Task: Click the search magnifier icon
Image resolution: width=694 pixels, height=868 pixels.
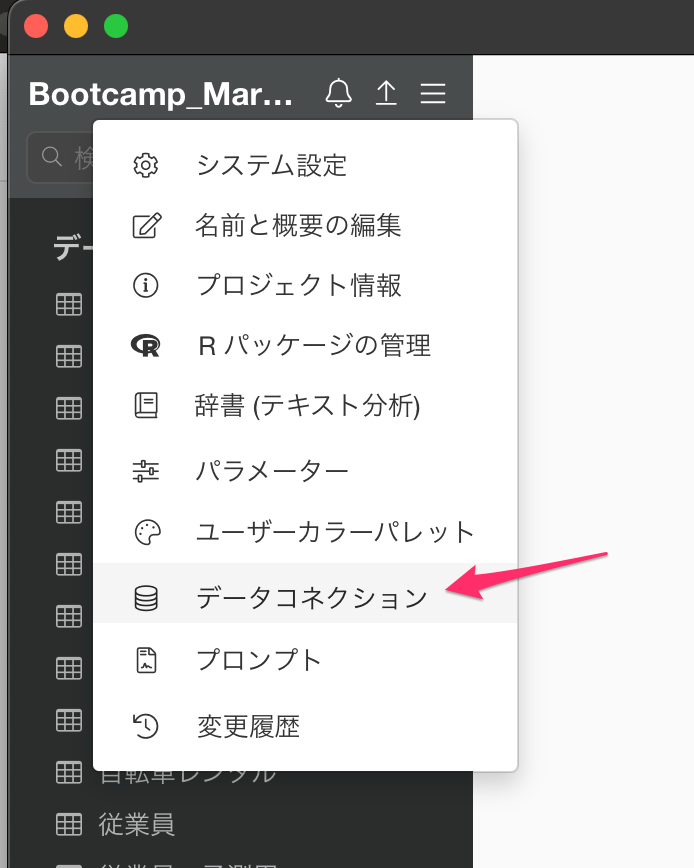Action: coord(51,157)
